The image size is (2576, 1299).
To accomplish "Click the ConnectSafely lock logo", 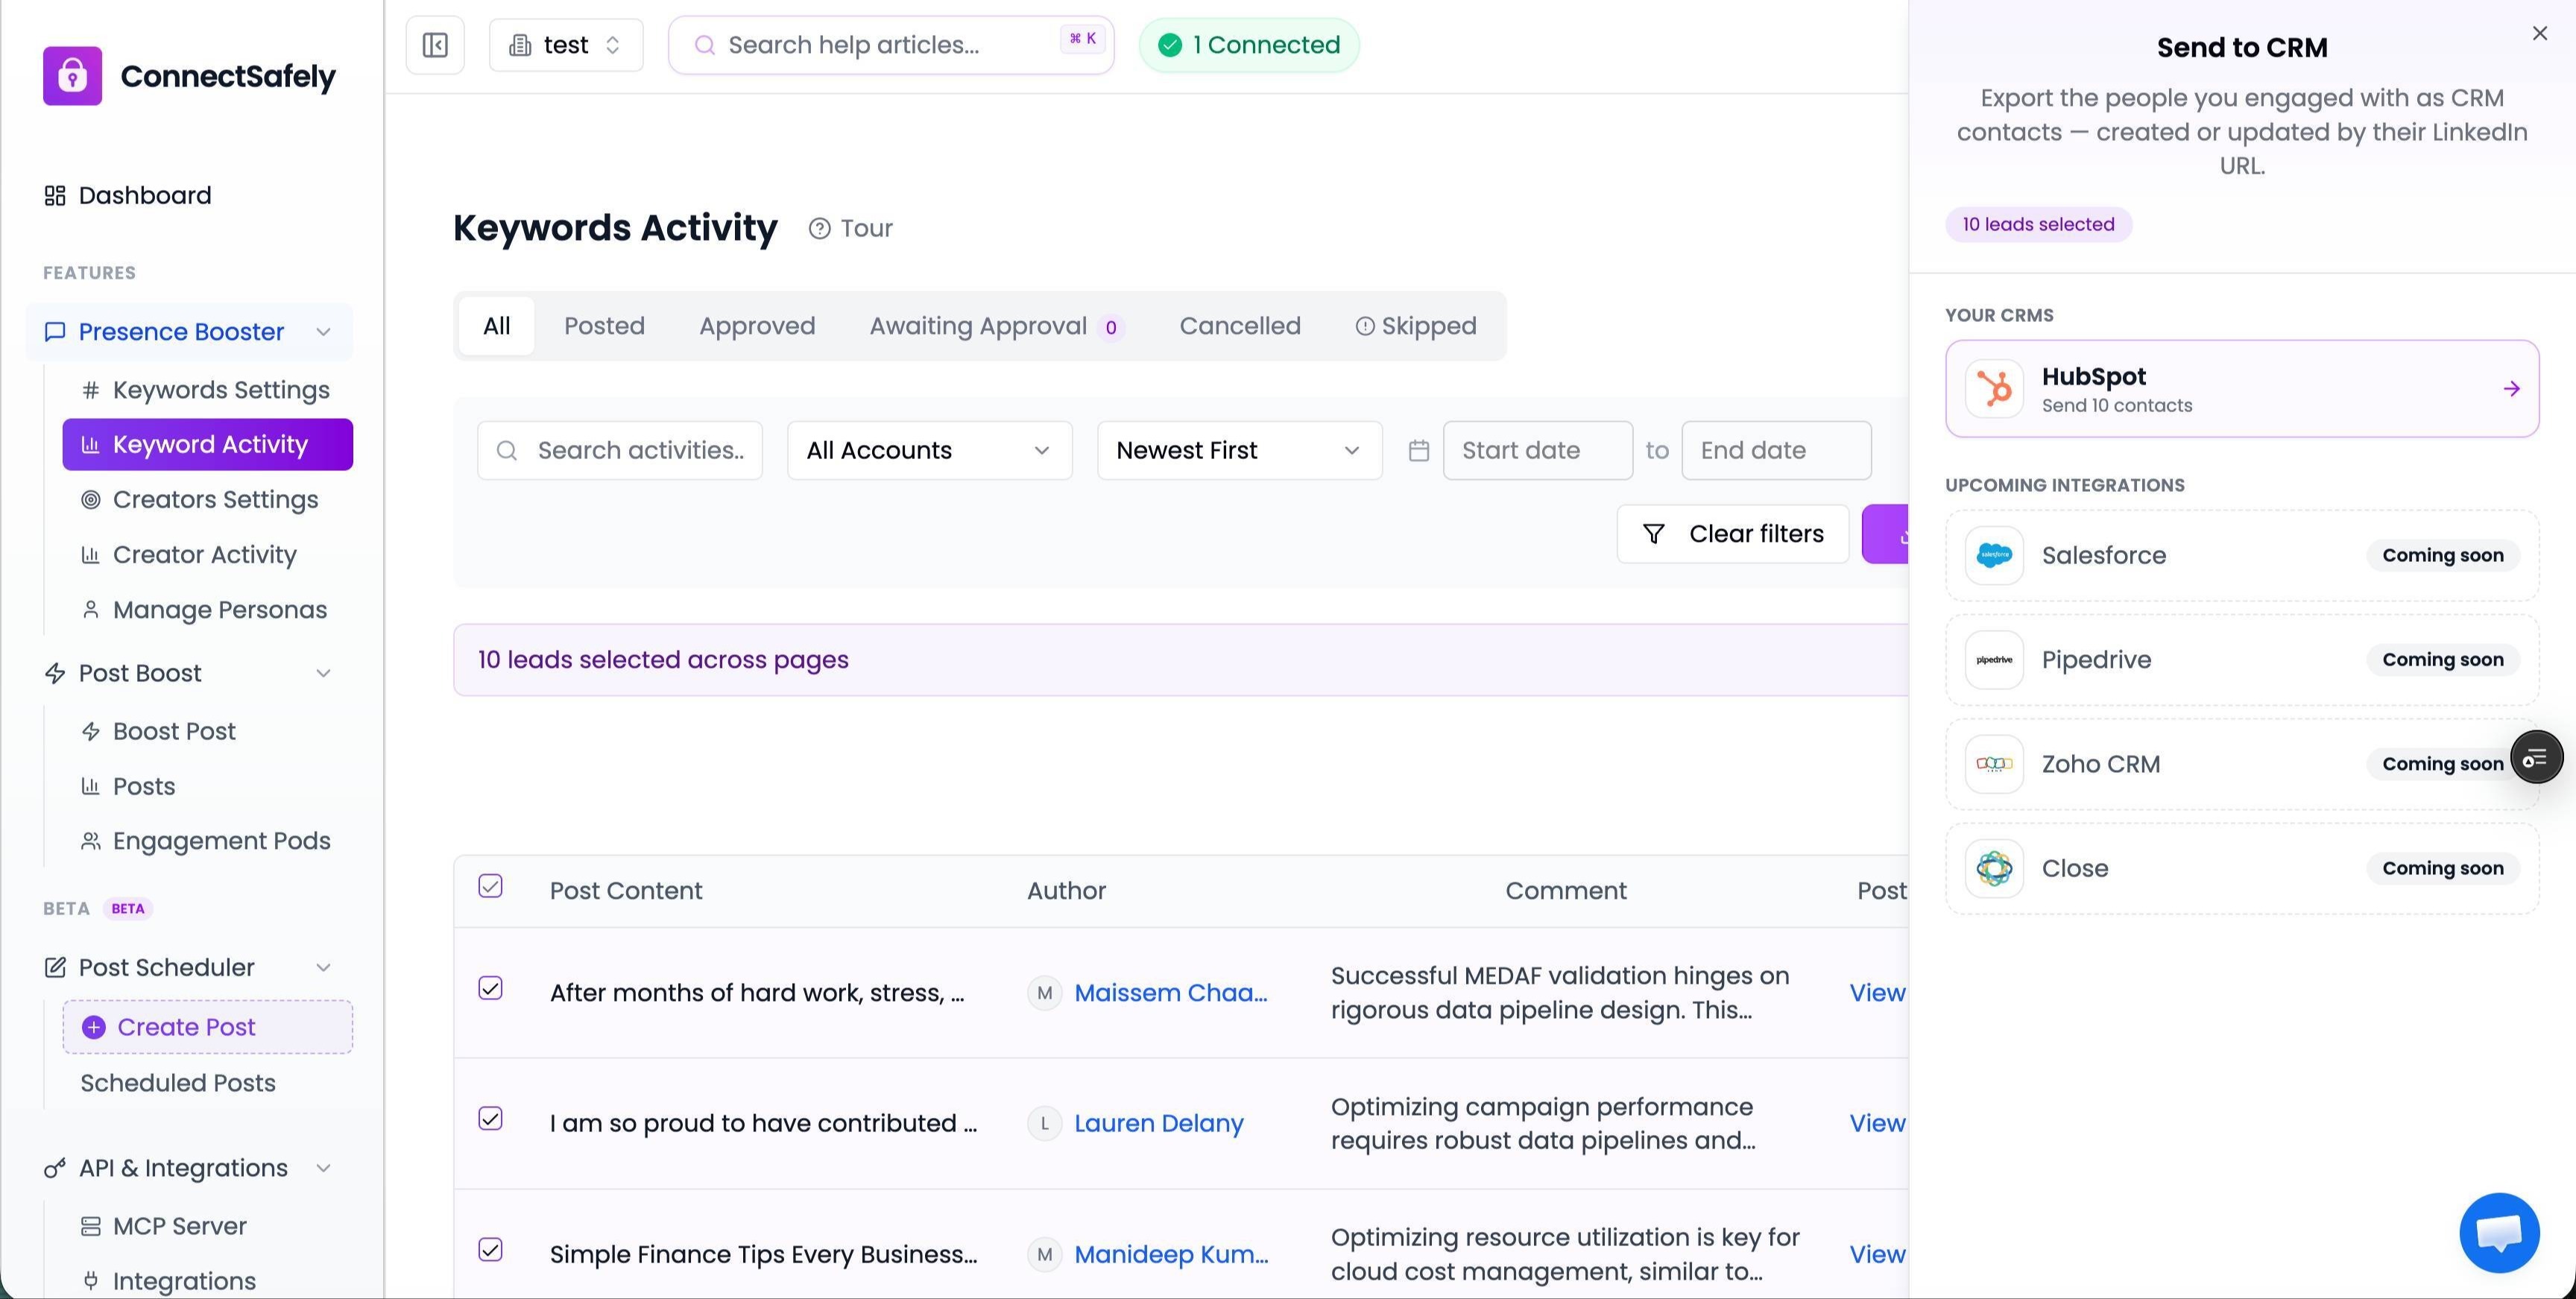I will [72, 76].
